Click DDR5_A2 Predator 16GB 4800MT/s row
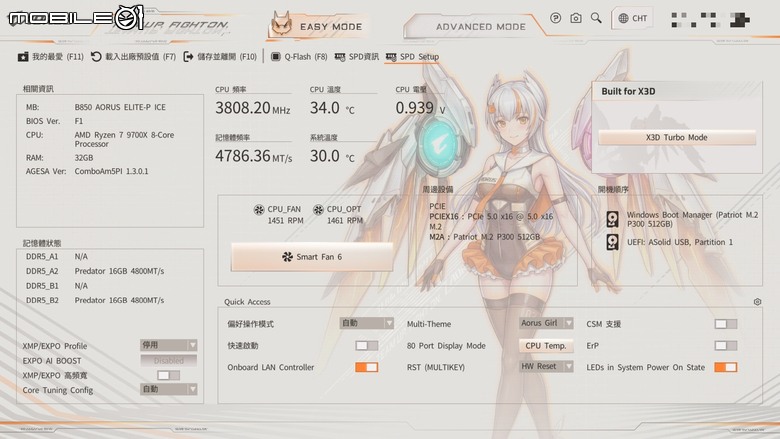The width and height of the screenshot is (780, 439). [95, 271]
